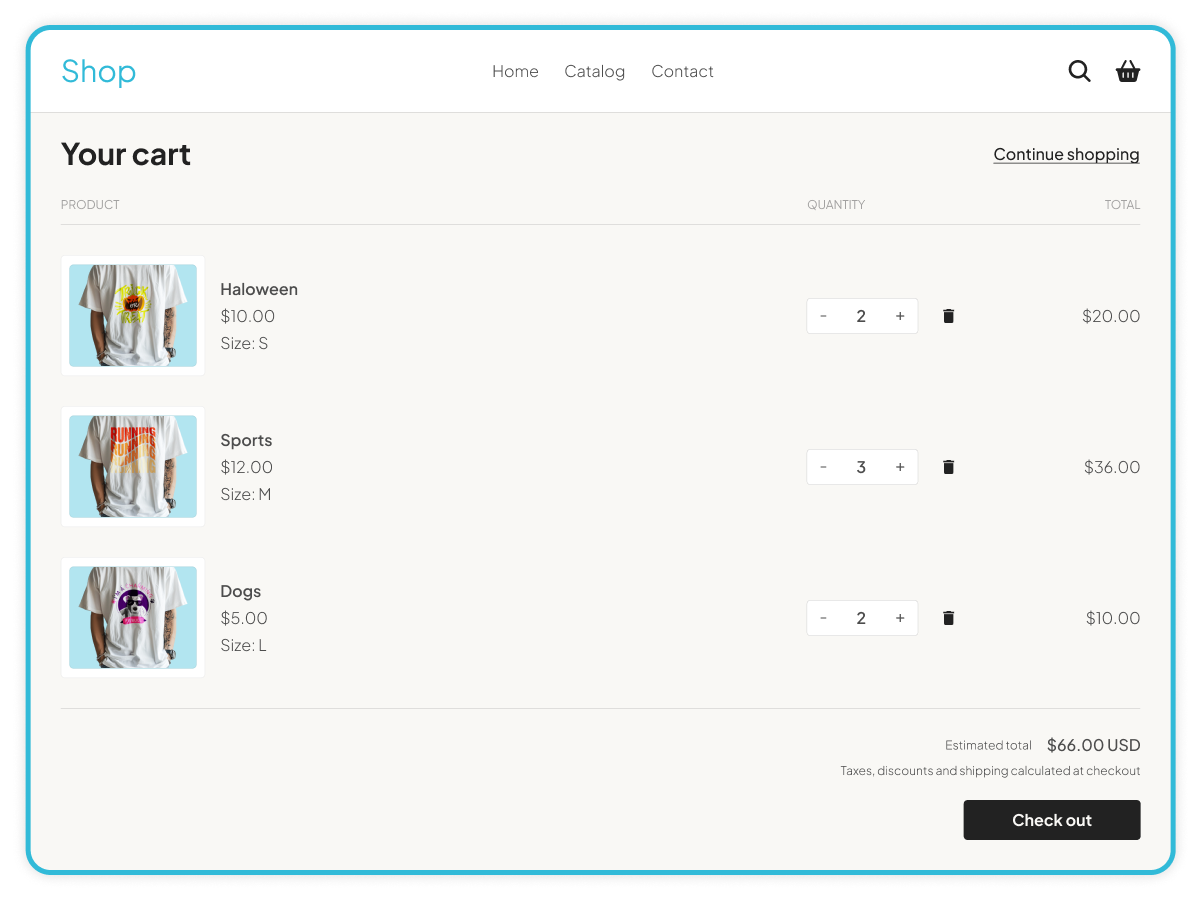The image size is (1201, 900).
Task: Open the Haloween shirt thumbnail
Action: pos(133,316)
